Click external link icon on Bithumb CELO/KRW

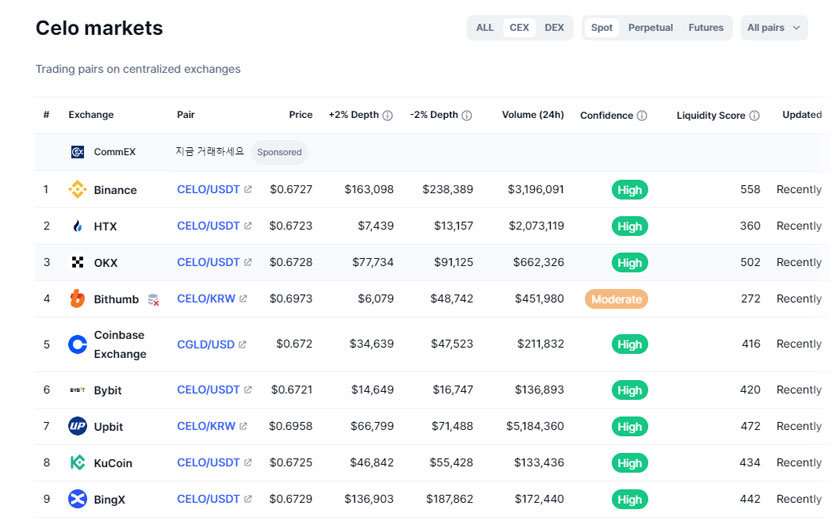243,298
